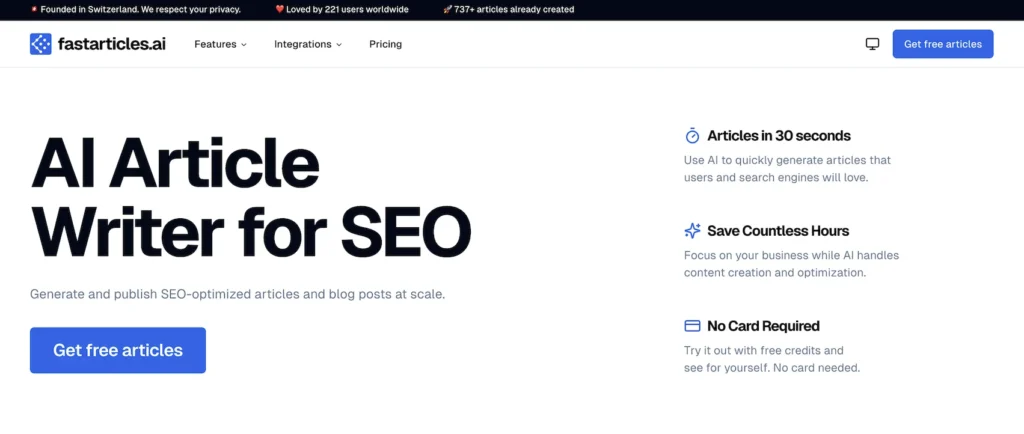This screenshot has width=1024, height=434.
Task: Click the Swiss flag icon in top banner
Action: click(x=34, y=10)
